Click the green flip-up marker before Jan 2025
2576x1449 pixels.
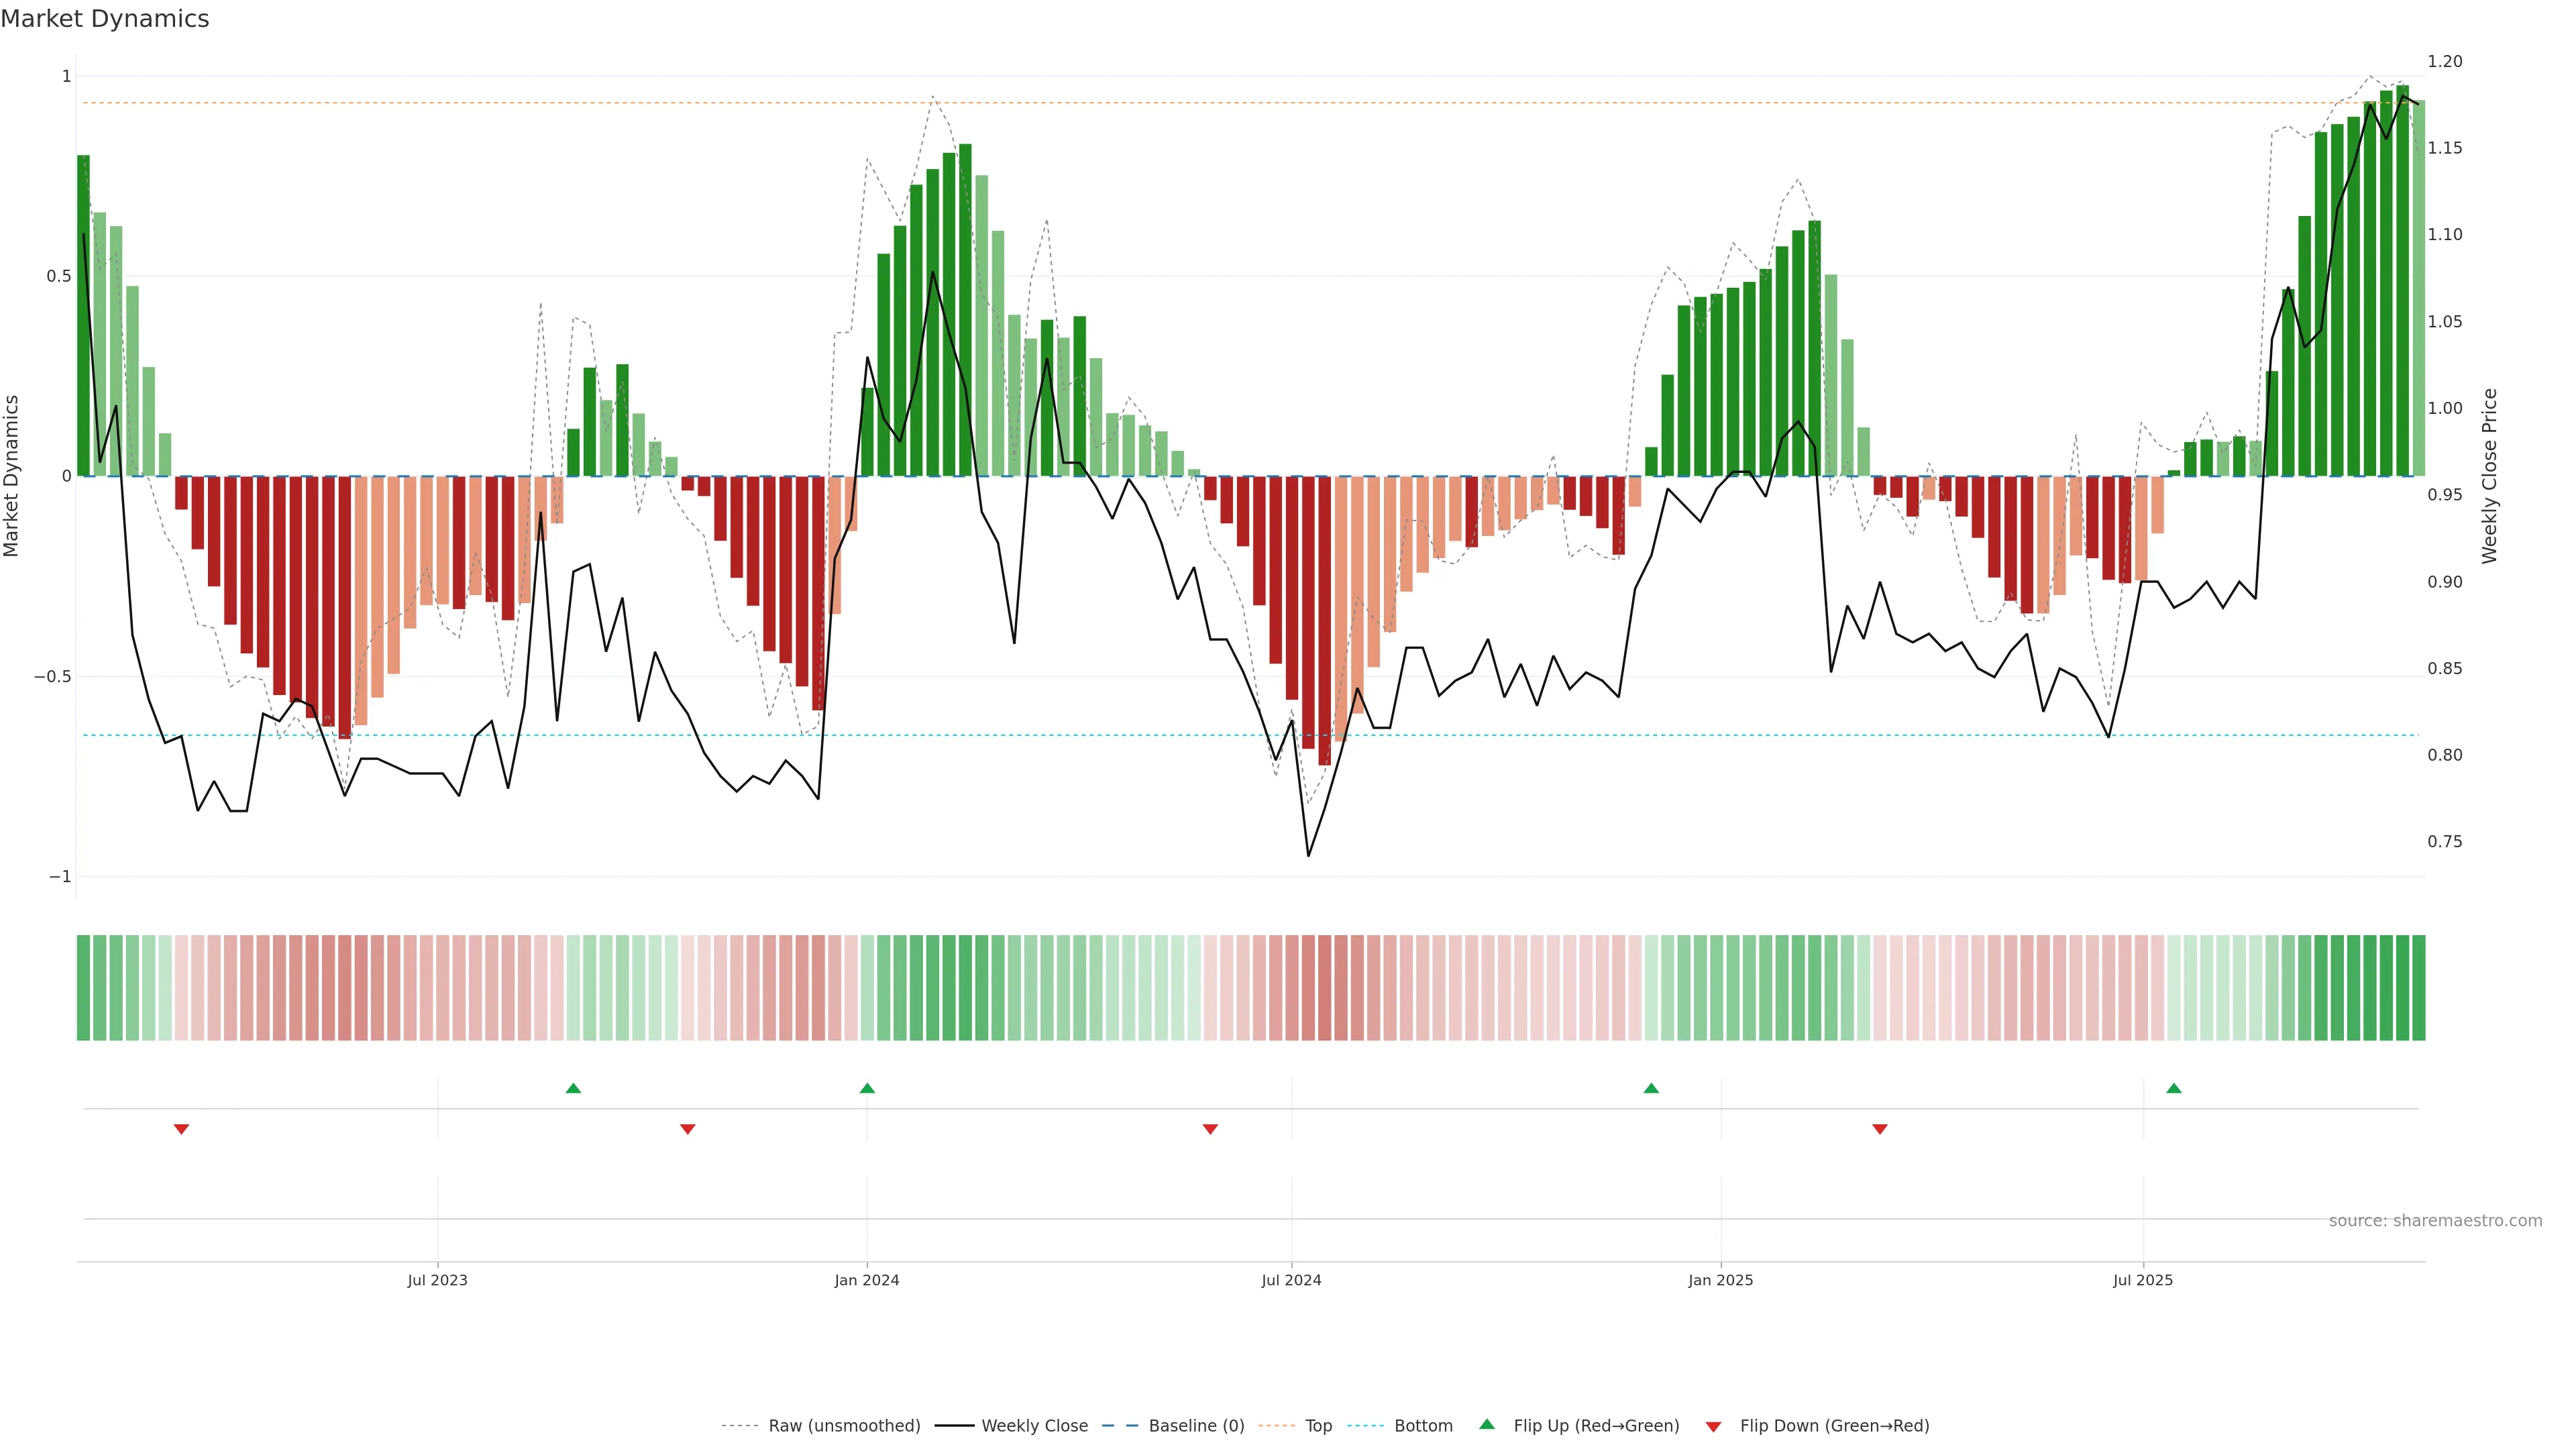pyautogui.click(x=1651, y=1088)
